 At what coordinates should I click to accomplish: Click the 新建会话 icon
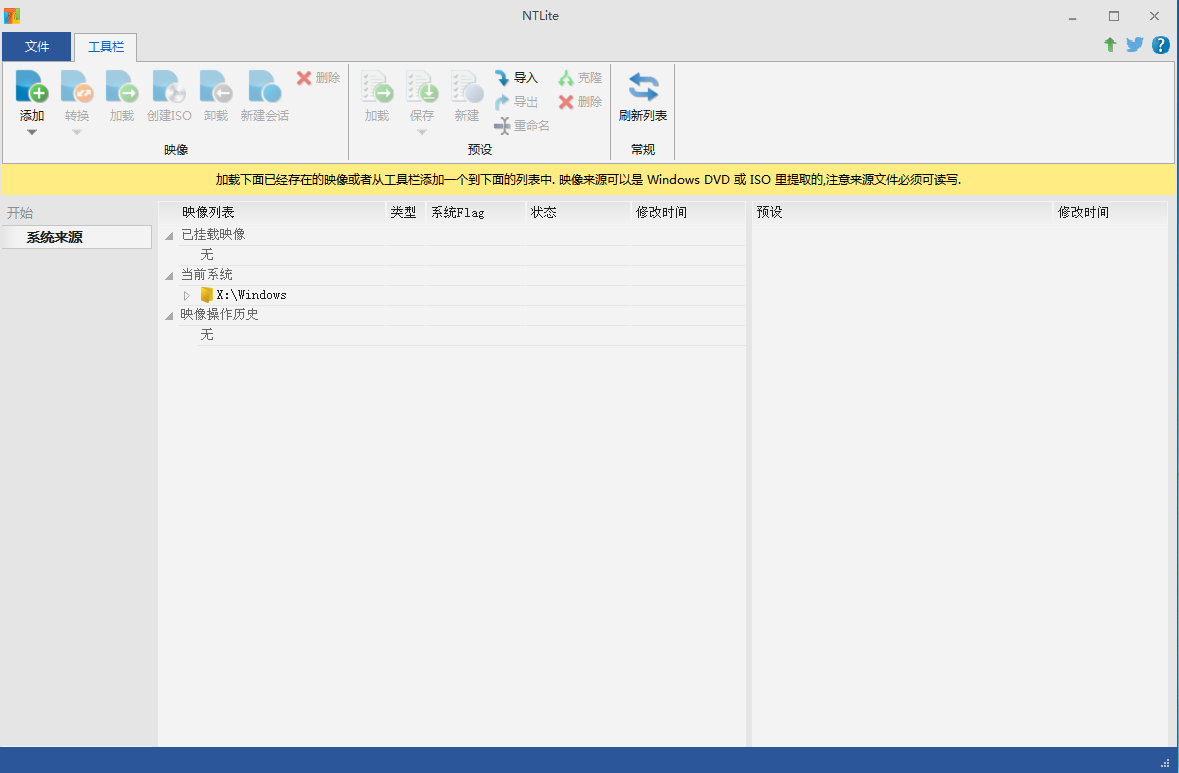(x=265, y=87)
